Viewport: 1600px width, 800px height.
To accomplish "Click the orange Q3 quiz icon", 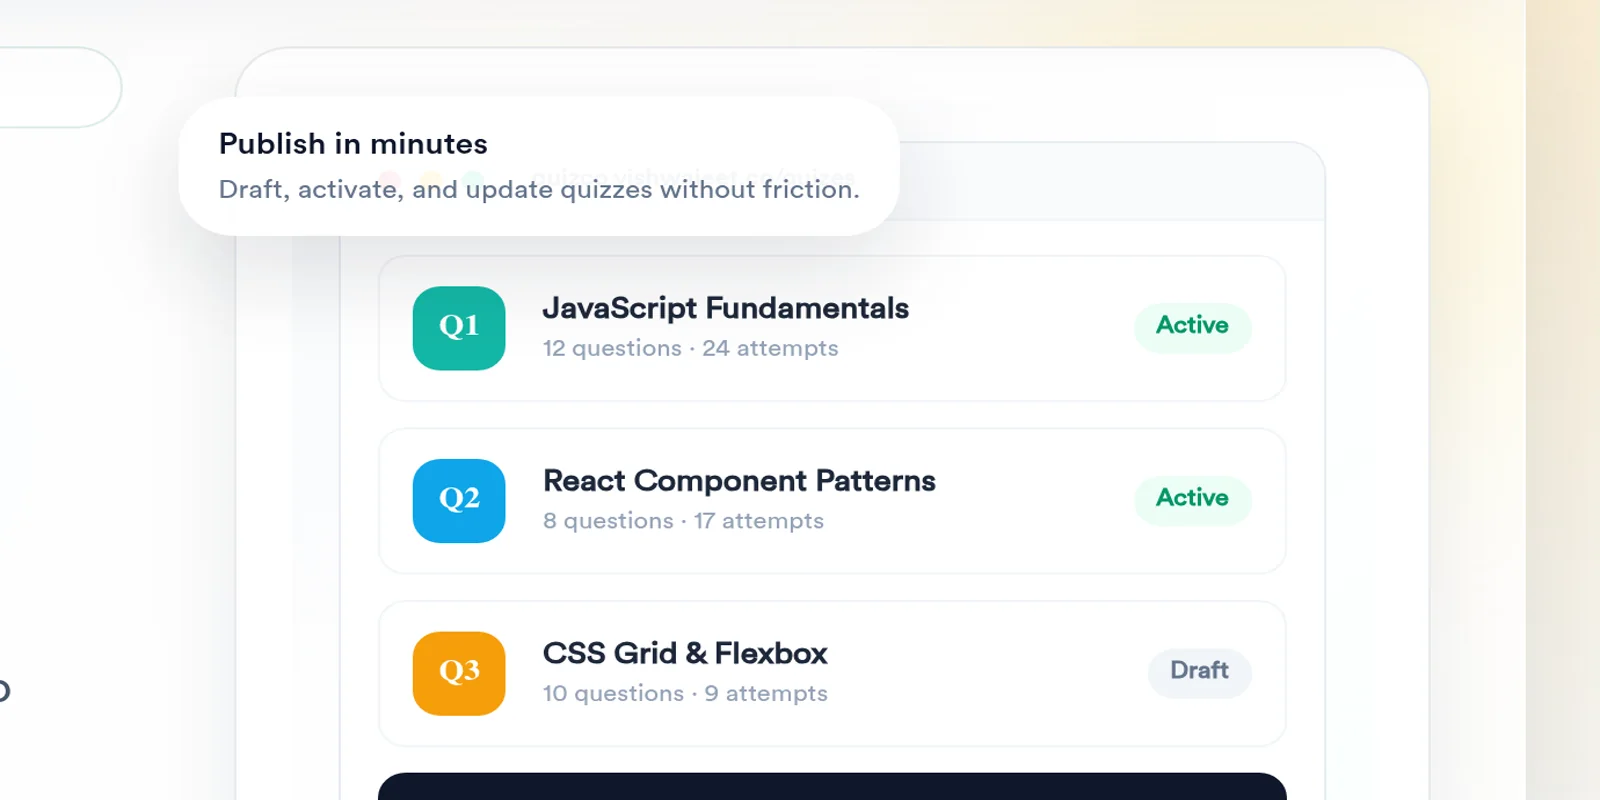I will point(459,673).
